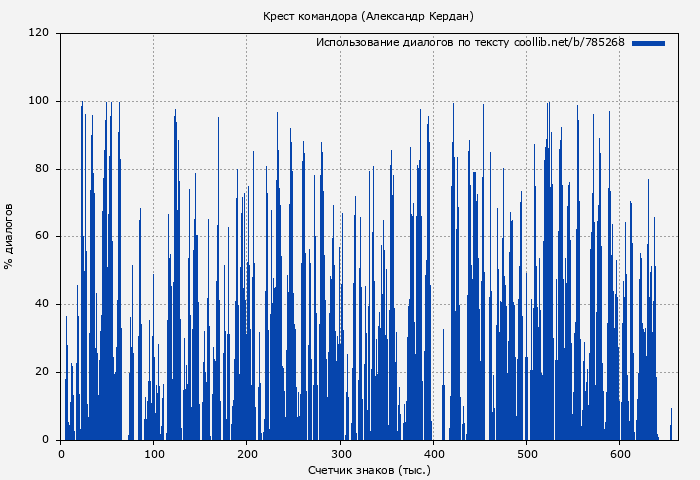Click the y-axis label '% диалогов'

[x=9, y=236]
